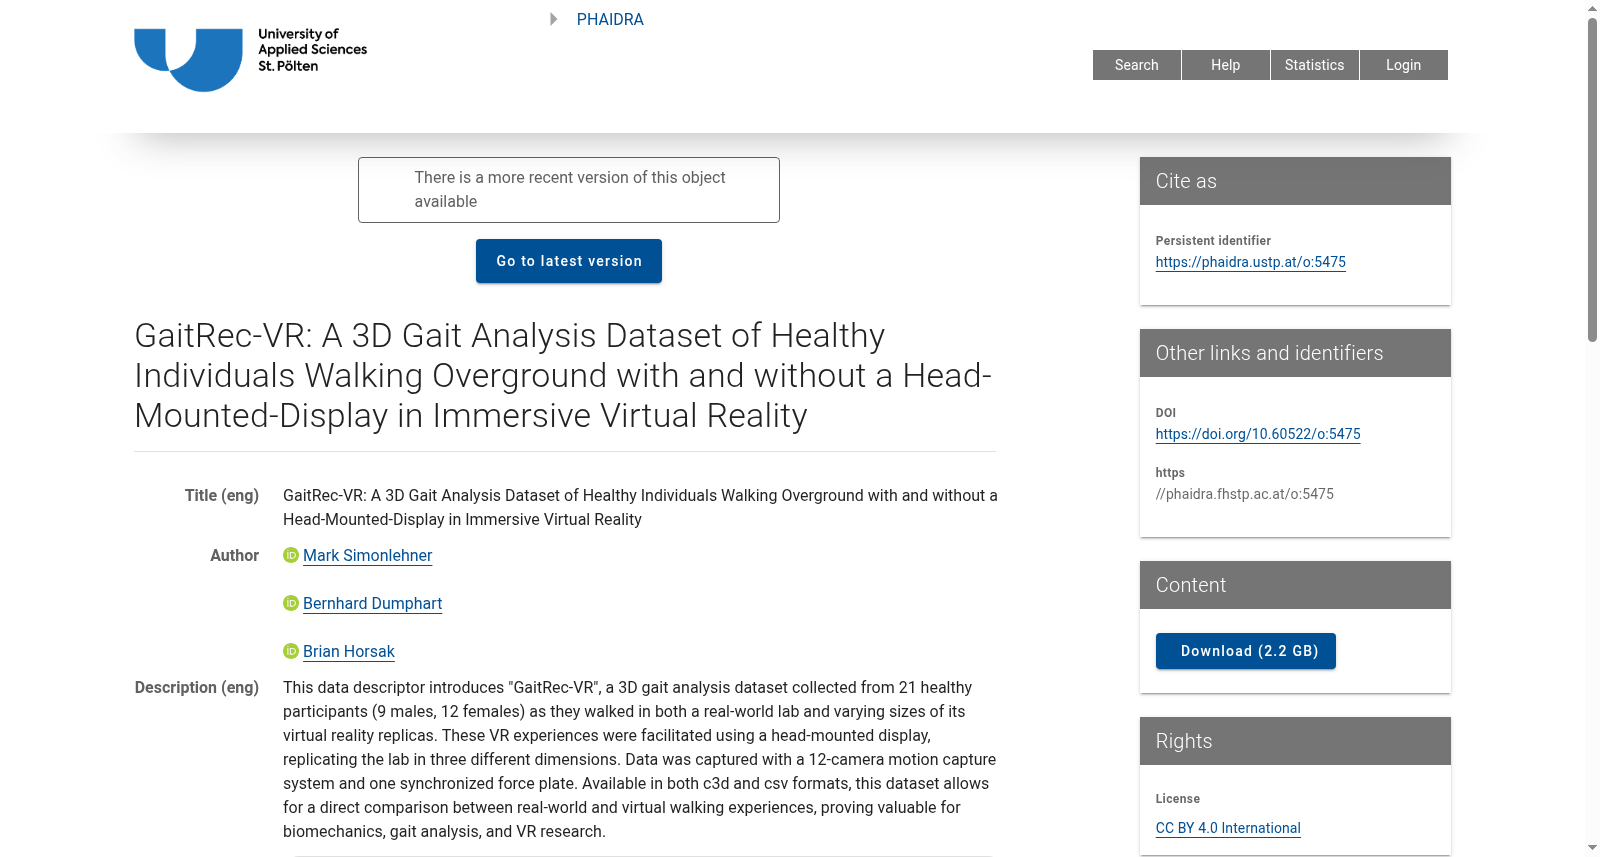The width and height of the screenshot is (1600, 857).
Task: Click the //phaidra.fhstp.ac.at/o:5475 text
Action: coord(1245,494)
